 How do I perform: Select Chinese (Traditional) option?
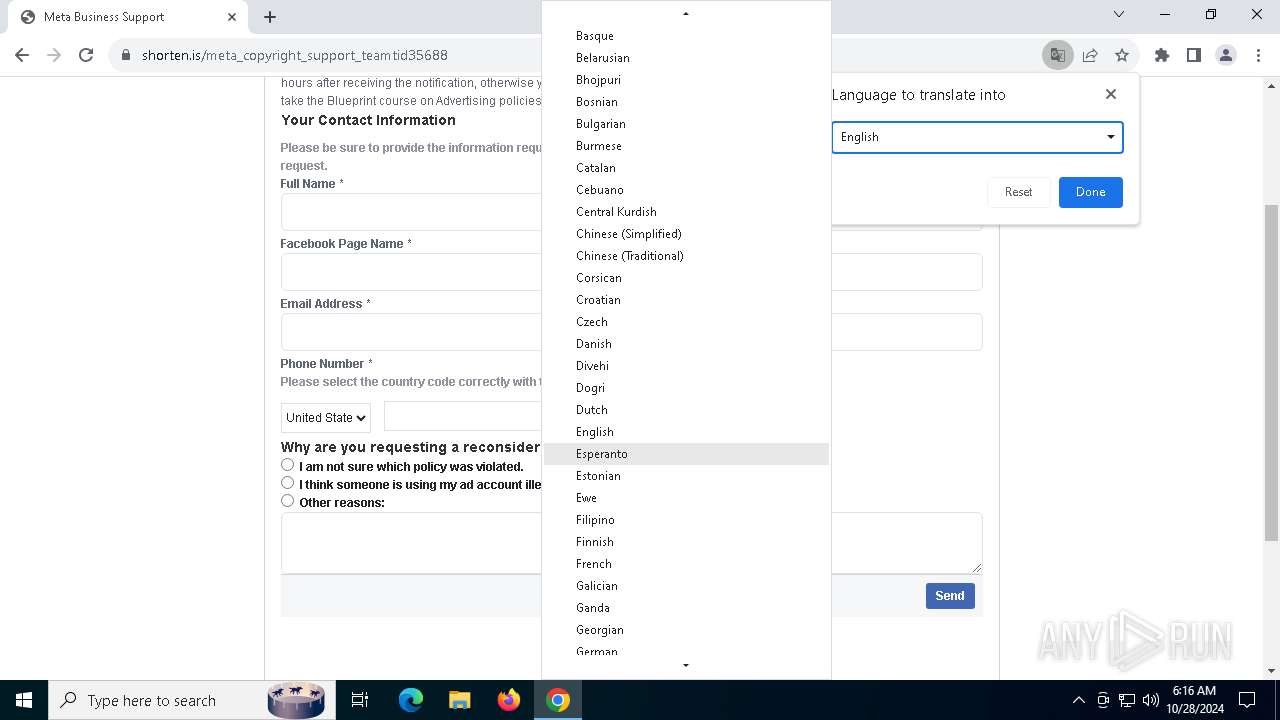click(686, 256)
